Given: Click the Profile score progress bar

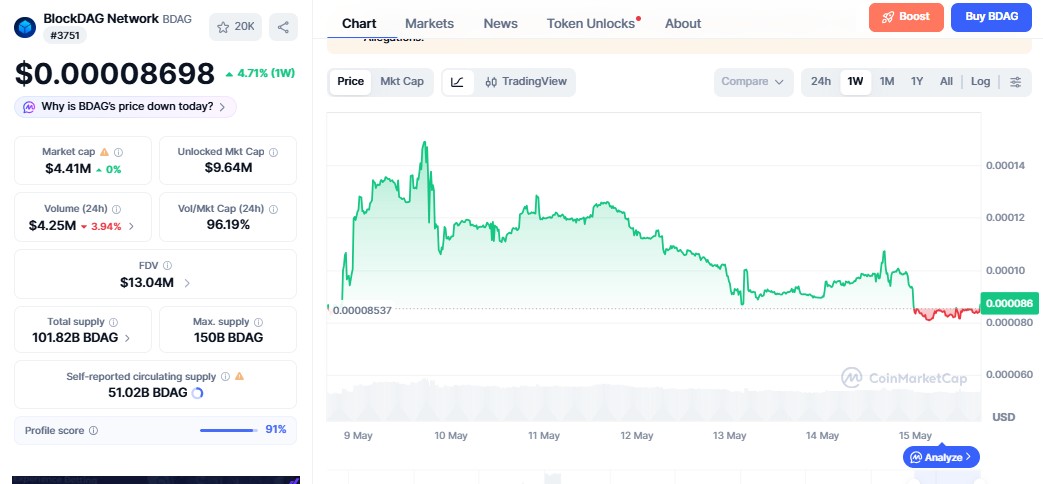Looking at the screenshot, I should tap(229, 430).
